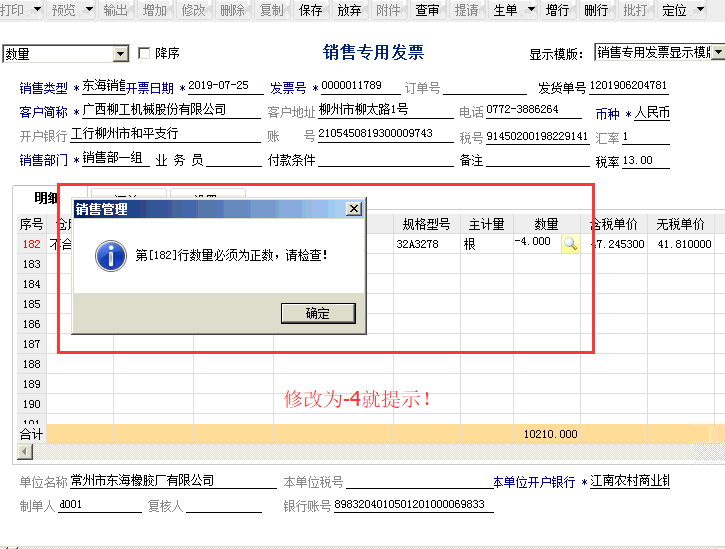The image size is (725, 549).
Task: Click the empty 付款条件 field
Action: (386, 159)
